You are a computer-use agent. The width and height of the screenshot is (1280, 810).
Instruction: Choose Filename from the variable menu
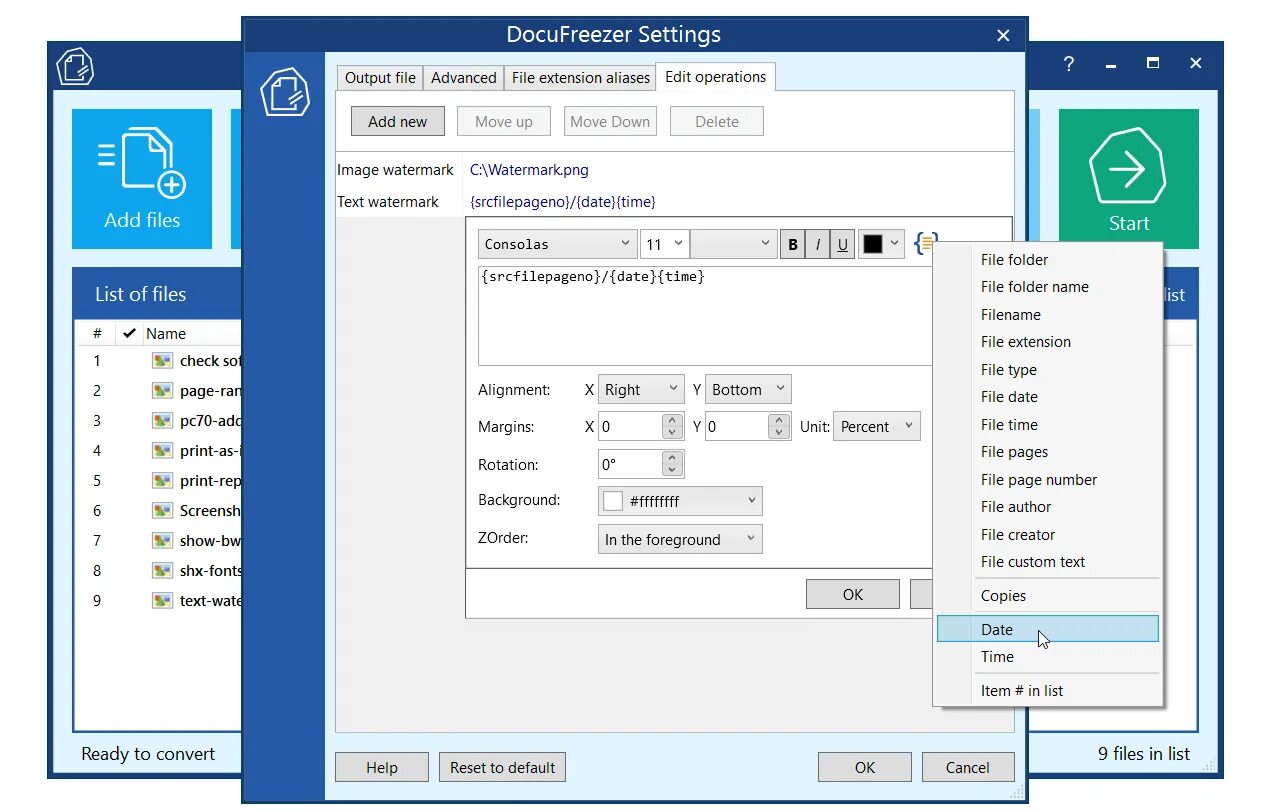pos(1048,315)
